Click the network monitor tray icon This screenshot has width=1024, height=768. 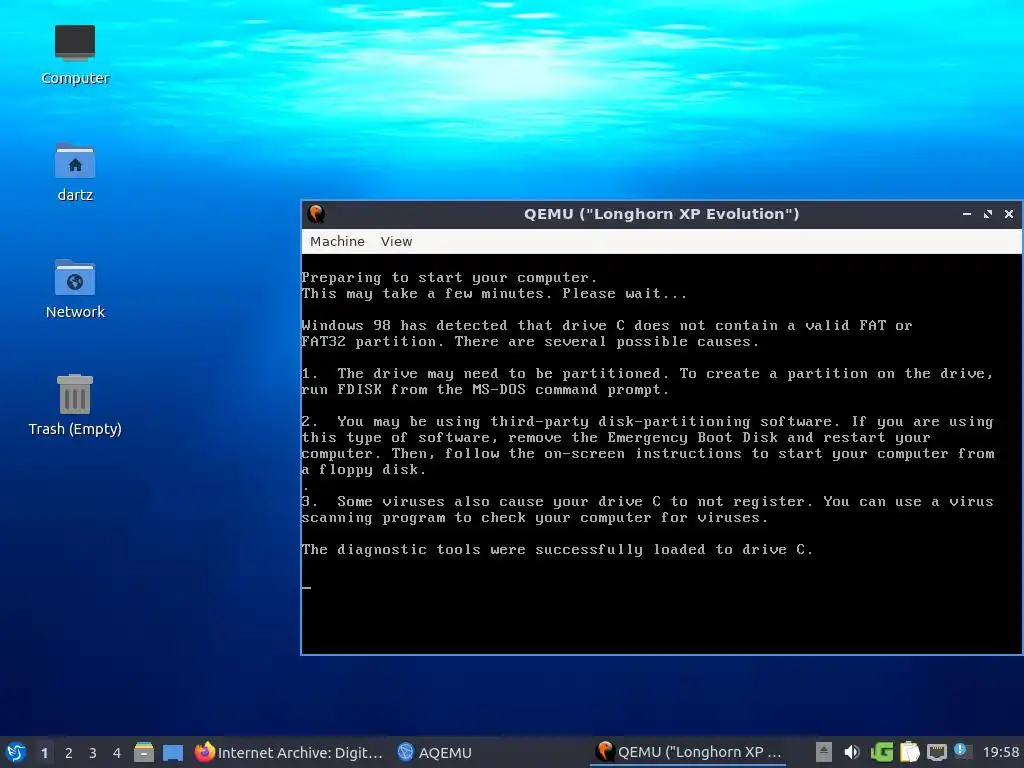[x=936, y=752]
